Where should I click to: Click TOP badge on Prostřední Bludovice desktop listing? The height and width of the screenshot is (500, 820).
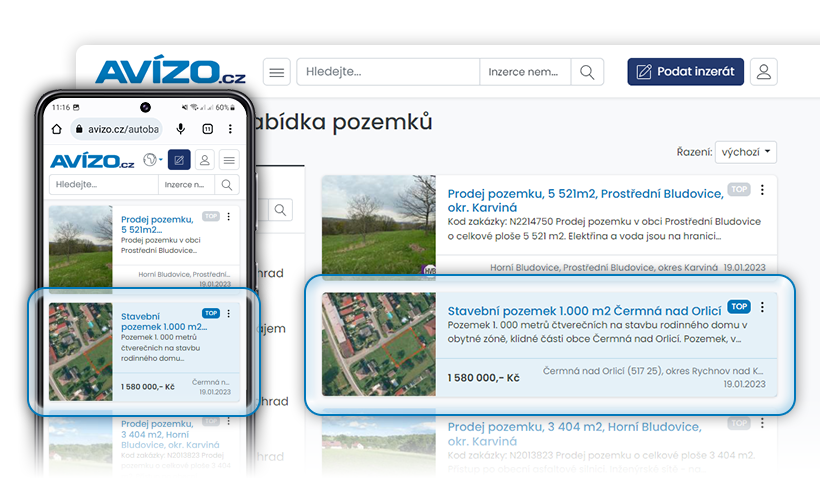739,189
